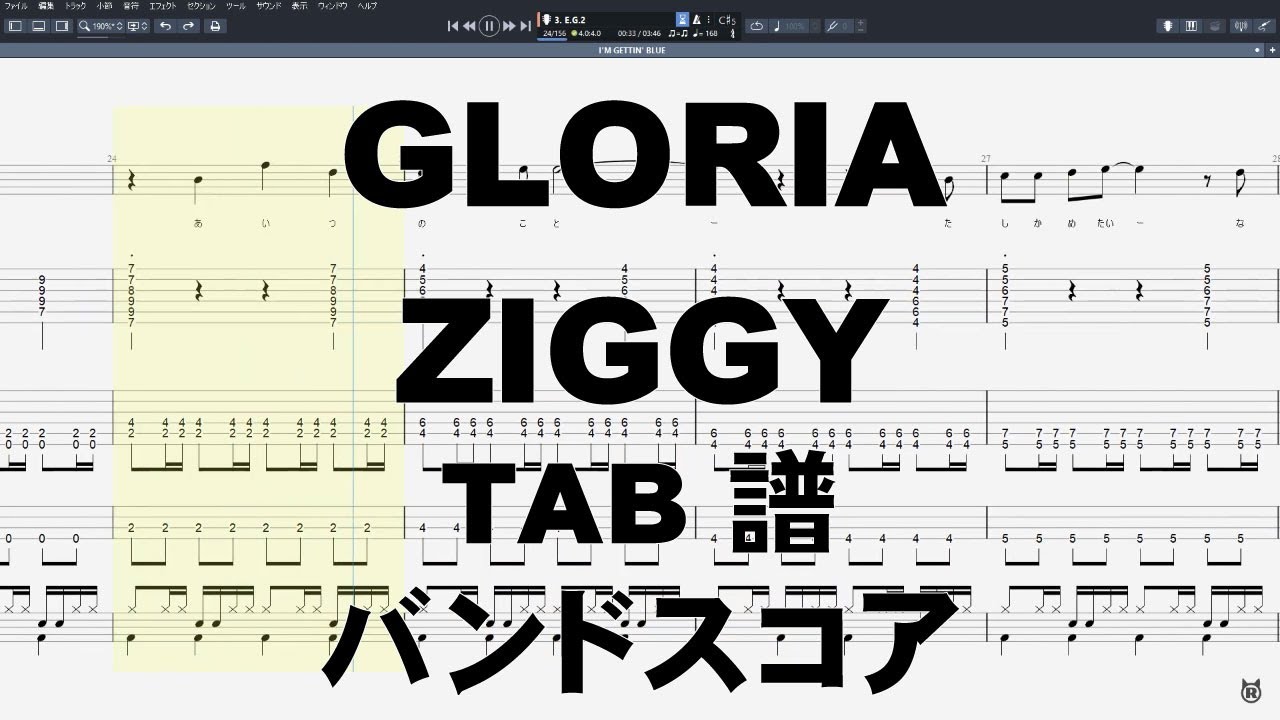This screenshot has width=1280, height=720.
Task: Click the 5 fret chord in bar 27
Action: pyautogui.click(x=1005, y=295)
